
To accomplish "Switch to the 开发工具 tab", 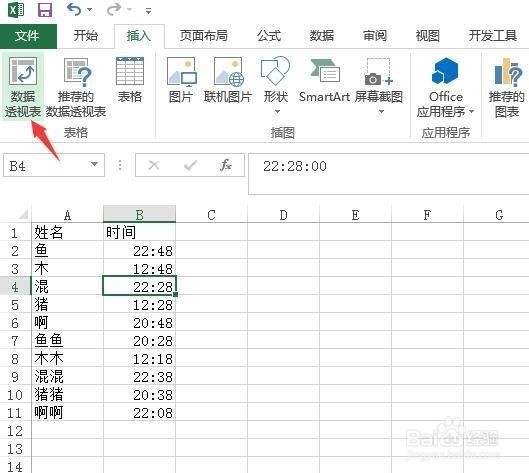I will [x=493, y=35].
